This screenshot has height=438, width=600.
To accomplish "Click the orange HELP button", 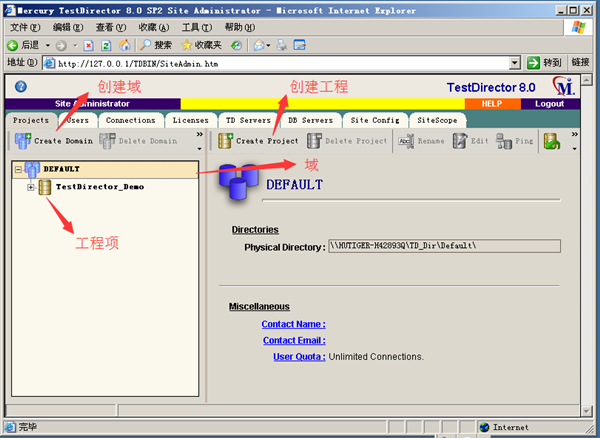I will [x=492, y=104].
